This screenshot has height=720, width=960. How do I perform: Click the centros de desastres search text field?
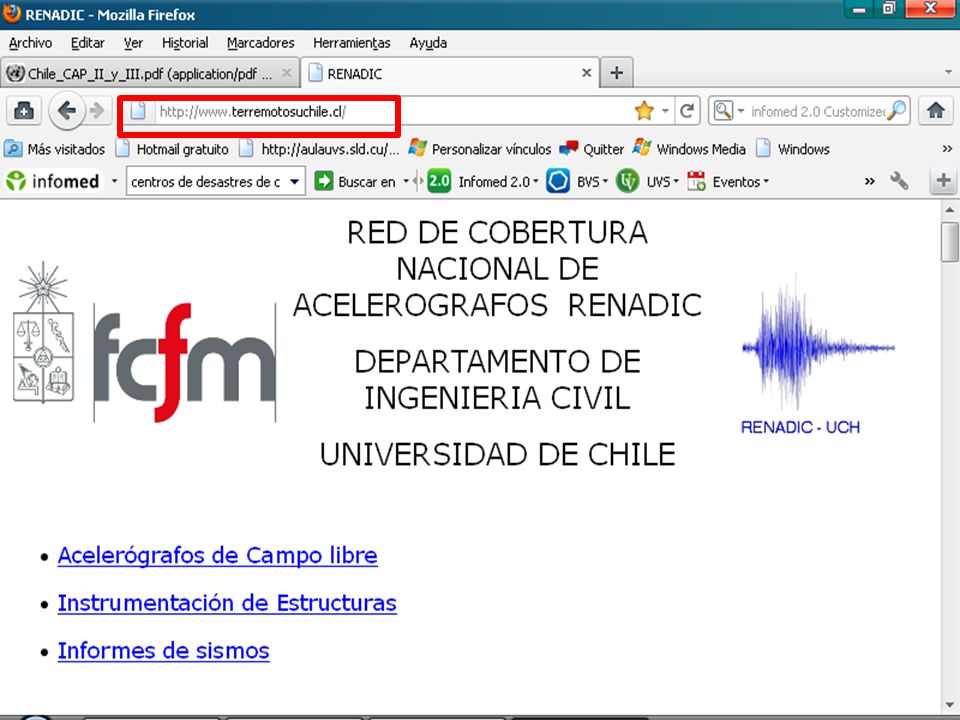point(206,182)
